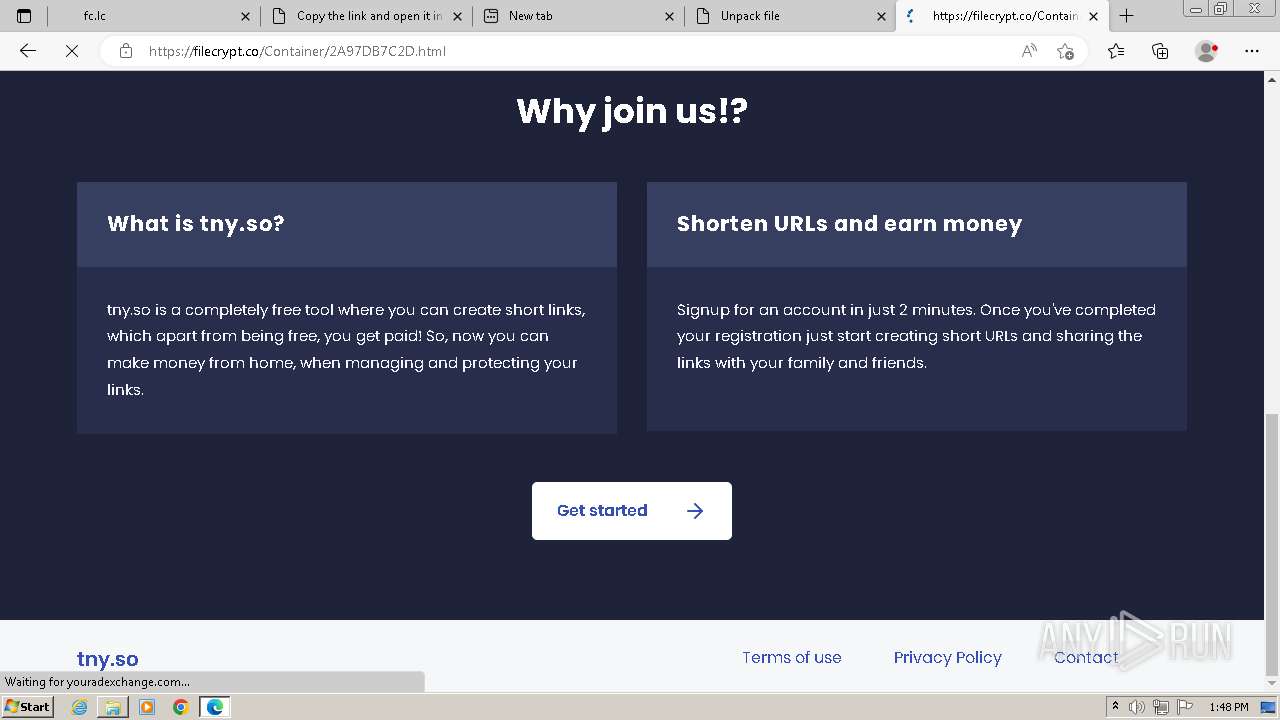Click the 'What is tny.so?' heading

click(196, 223)
